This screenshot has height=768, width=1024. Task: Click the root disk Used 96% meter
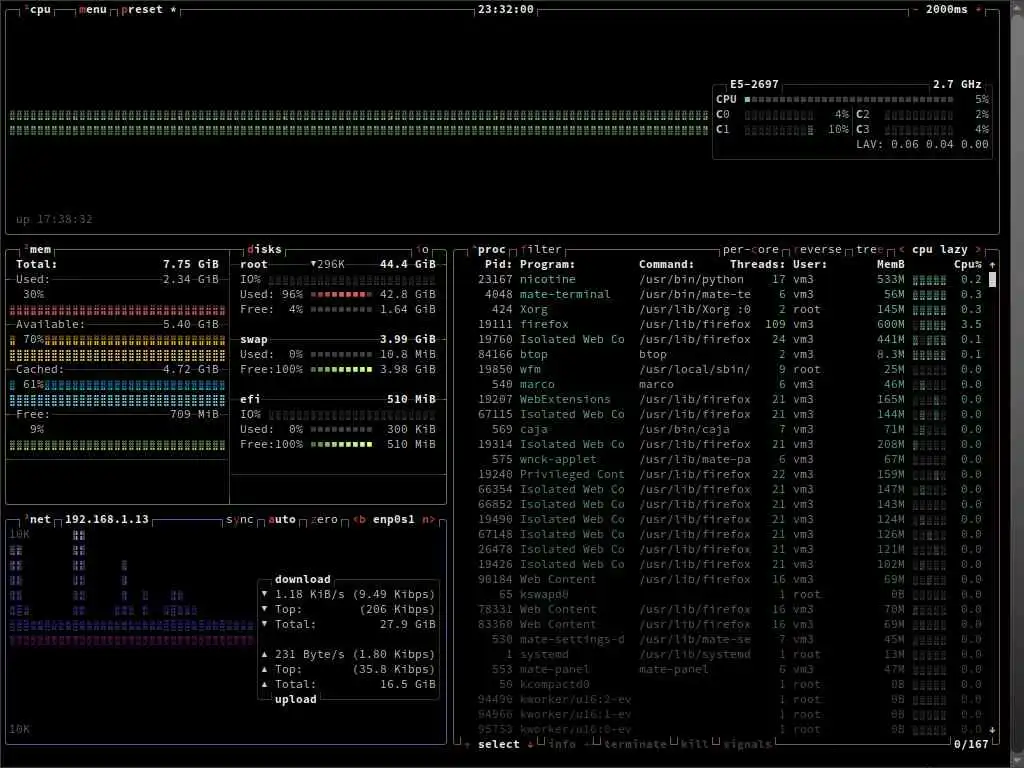point(341,295)
